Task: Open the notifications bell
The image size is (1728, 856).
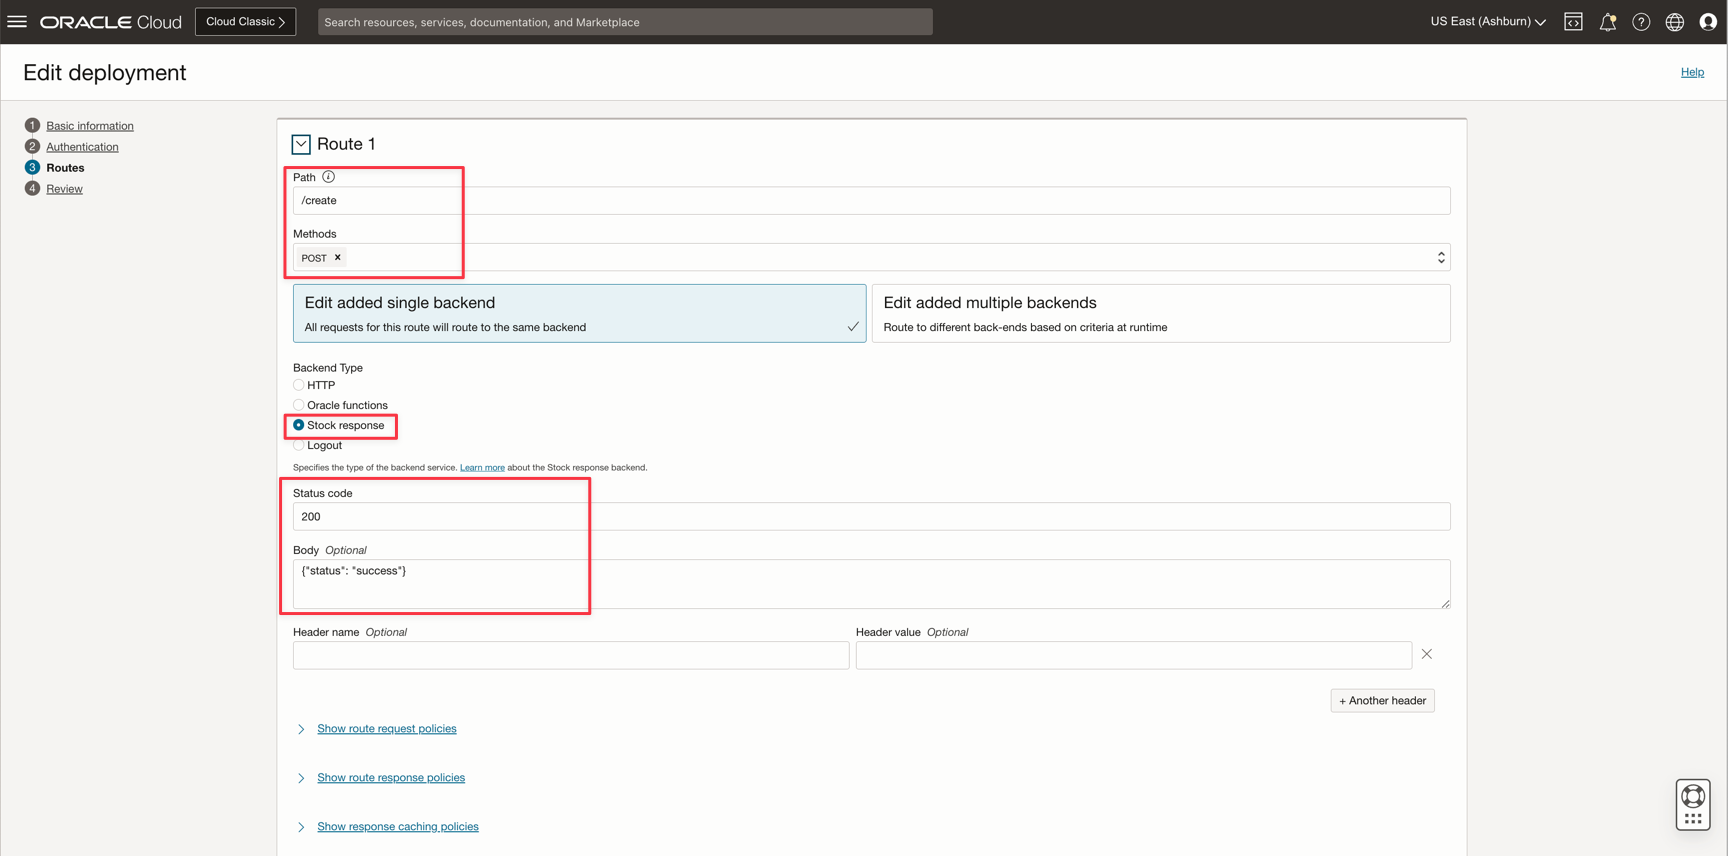Action: [x=1607, y=22]
